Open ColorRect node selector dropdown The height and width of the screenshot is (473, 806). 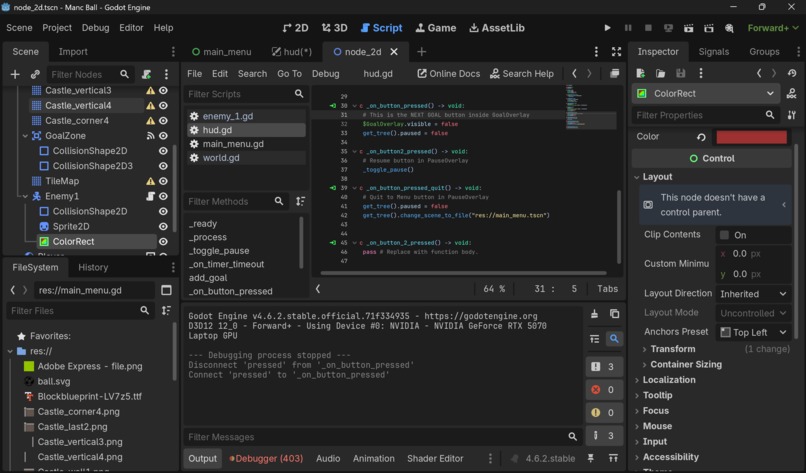point(705,94)
